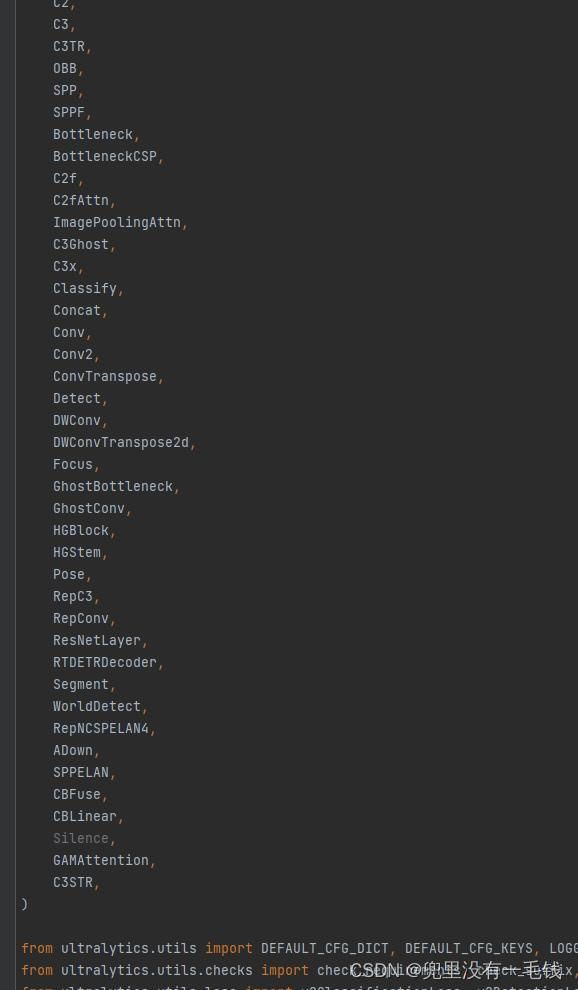Place the cursor on ConvTranspose
The image size is (578, 990).
(105, 376)
